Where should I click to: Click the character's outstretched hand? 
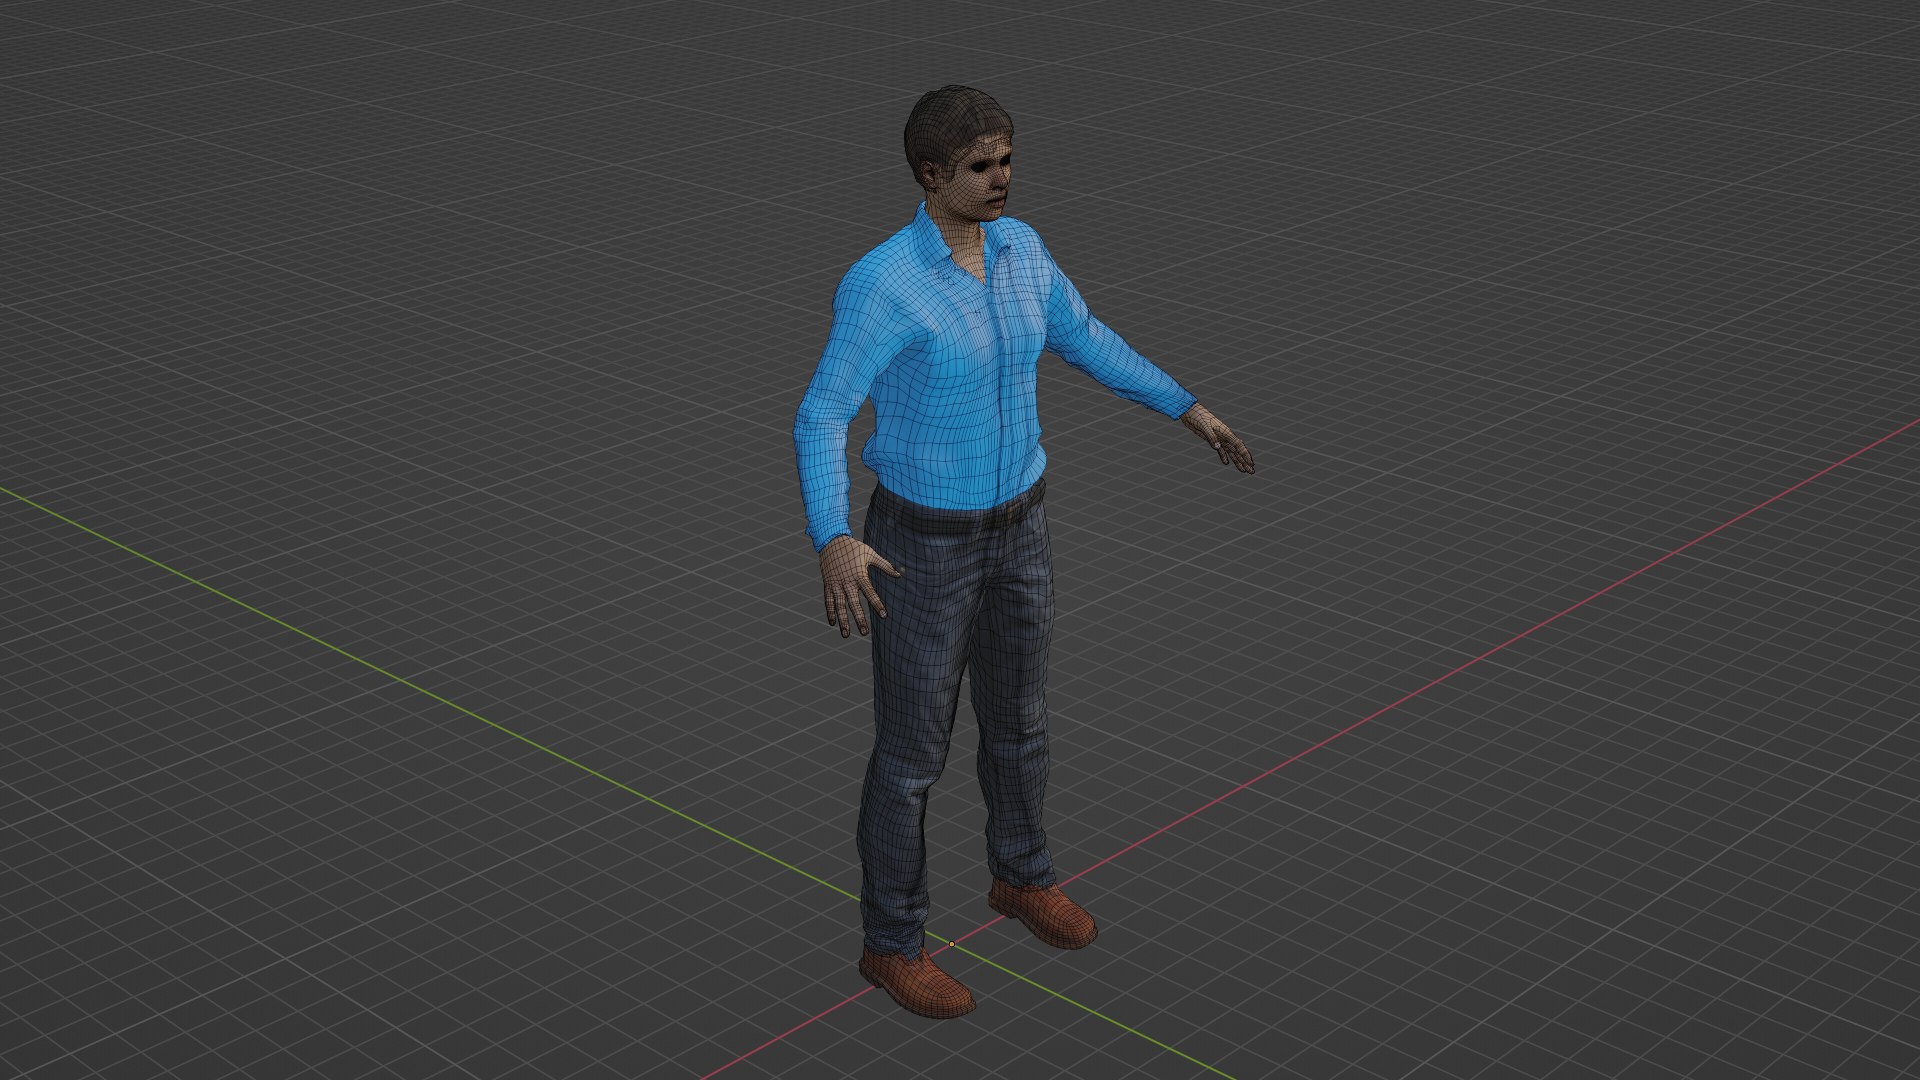tap(1218, 438)
